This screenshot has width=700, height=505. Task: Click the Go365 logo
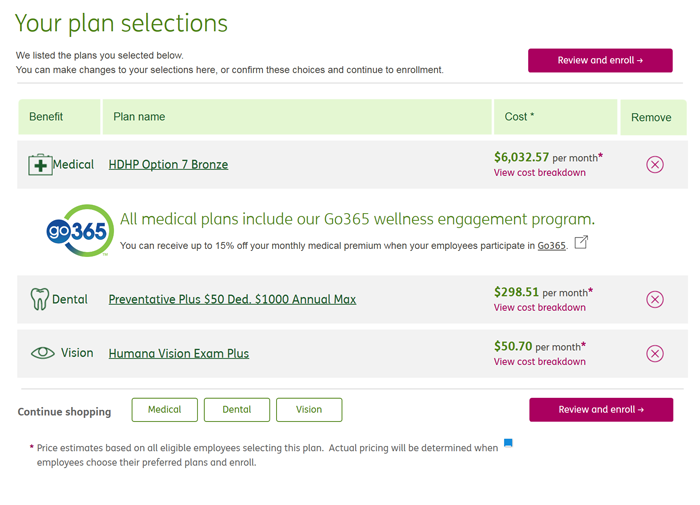(x=80, y=230)
